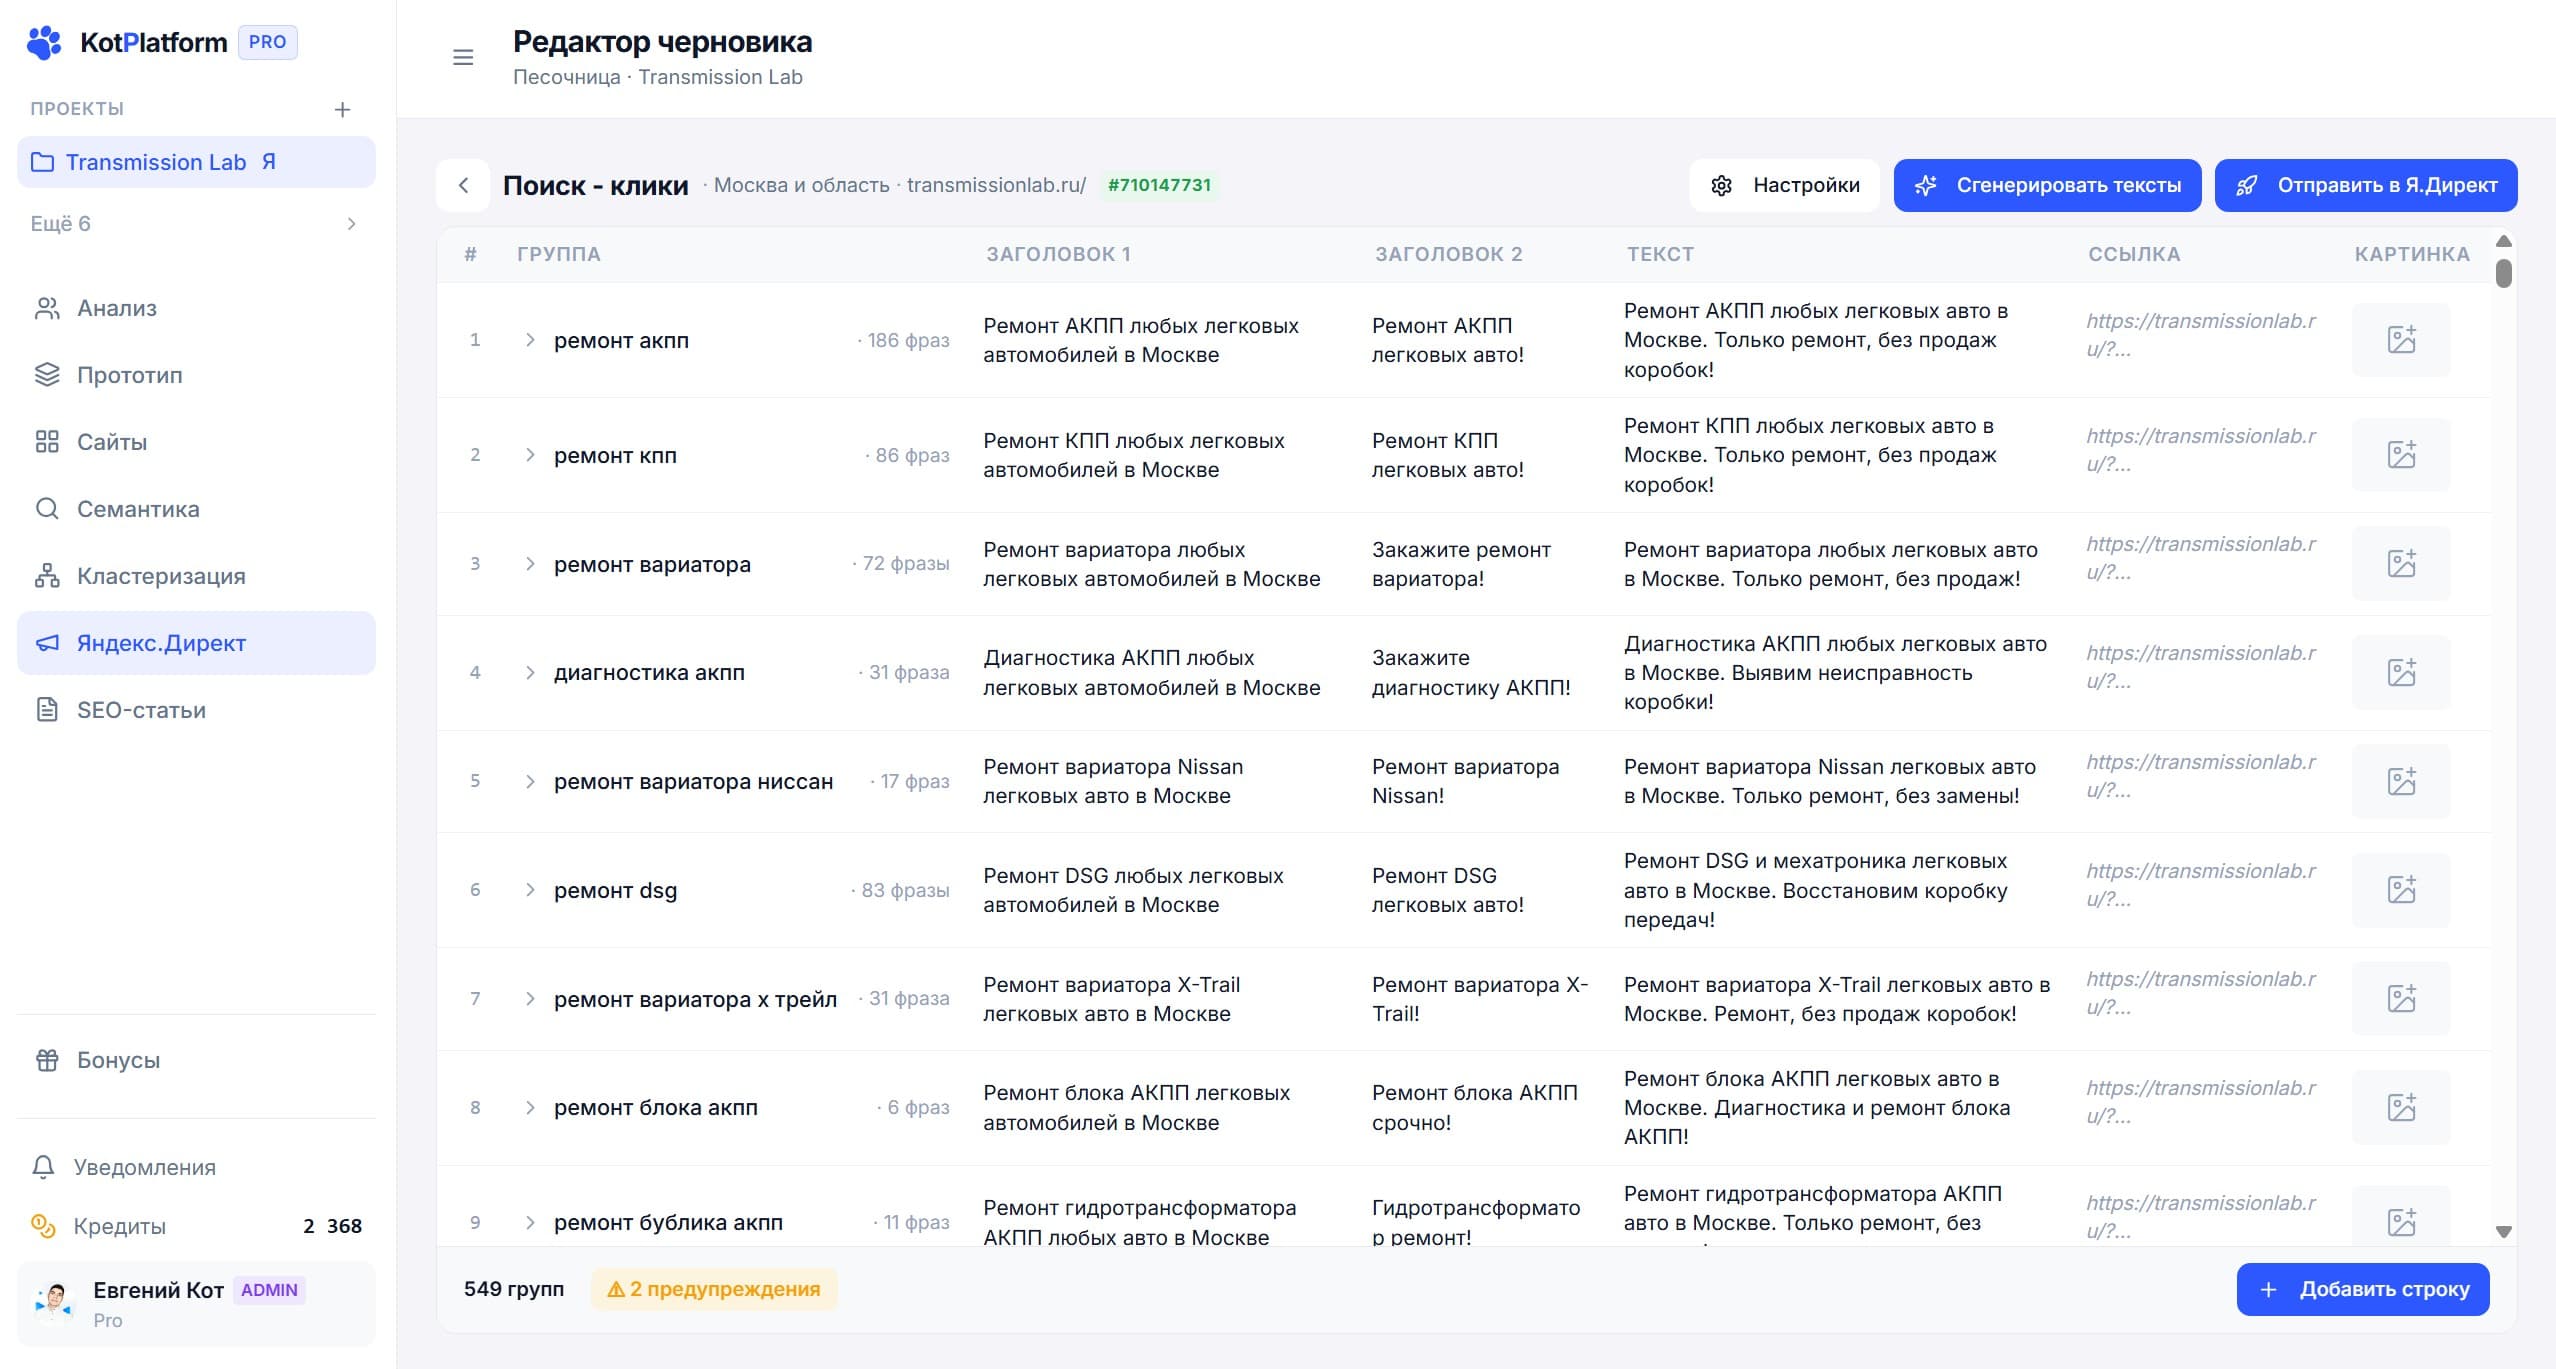Click the KotPlatform paw logo
The width and height of the screenshot is (2556, 1369).
(44, 42)
